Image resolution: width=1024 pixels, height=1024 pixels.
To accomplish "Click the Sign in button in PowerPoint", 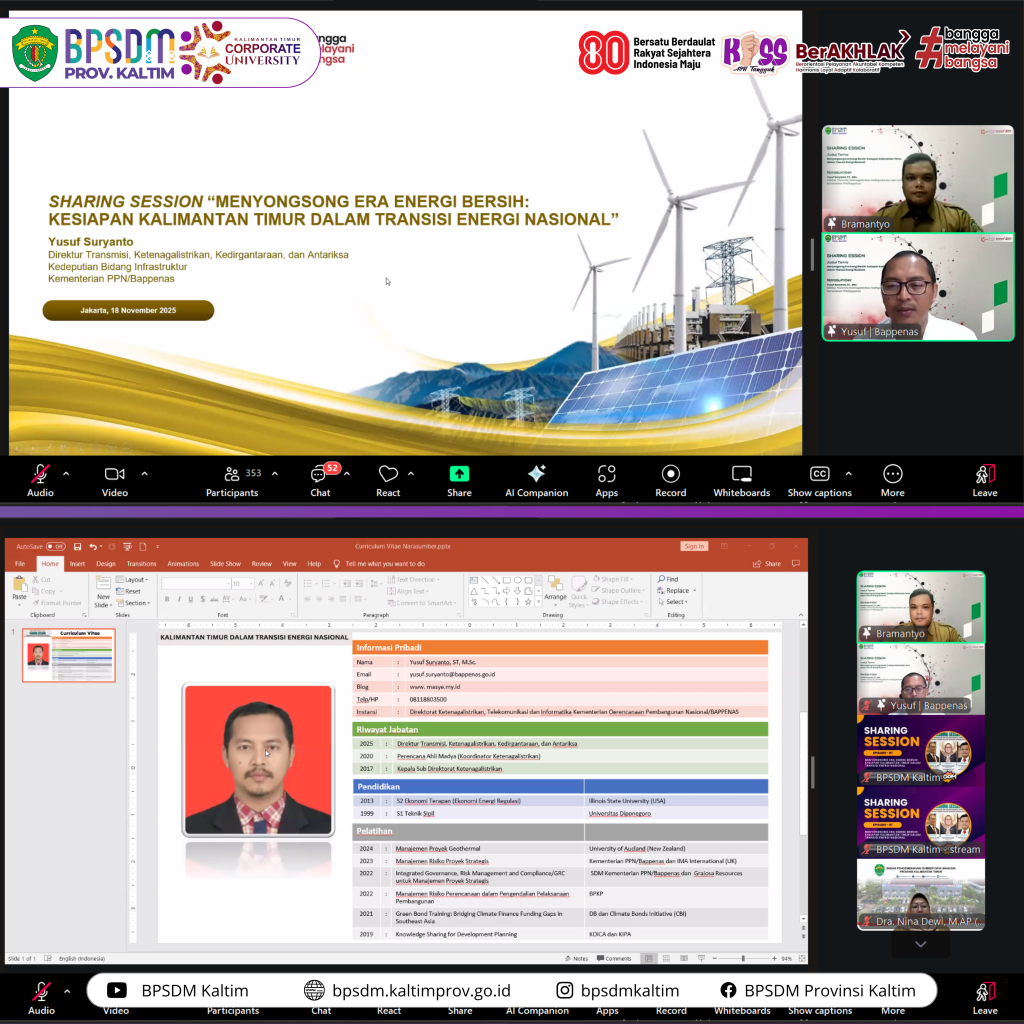I will [694, 546].
